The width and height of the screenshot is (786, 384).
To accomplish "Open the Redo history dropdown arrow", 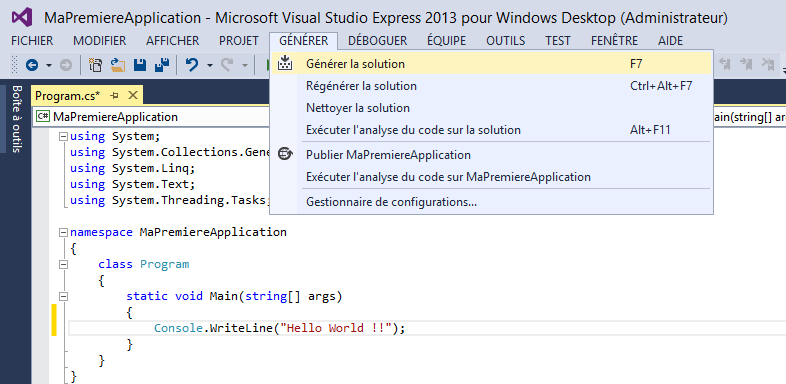I will [245, 65].
